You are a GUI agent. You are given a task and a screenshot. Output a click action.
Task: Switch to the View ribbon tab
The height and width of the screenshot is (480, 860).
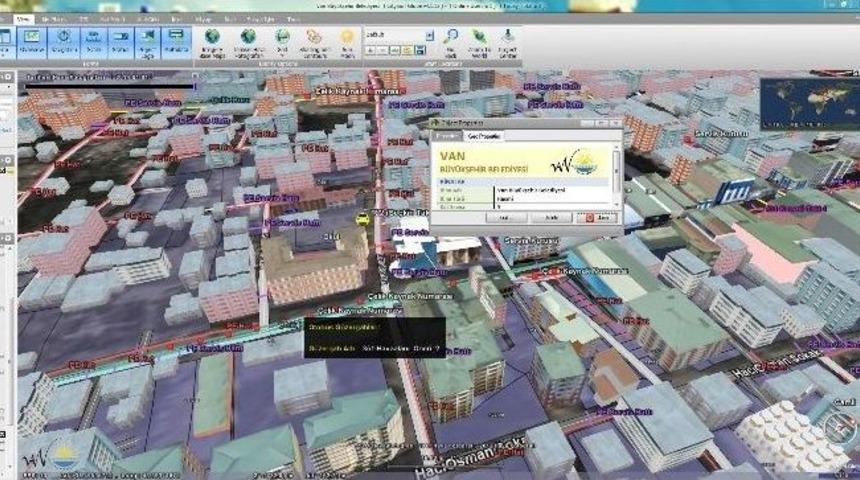[23, 19]
